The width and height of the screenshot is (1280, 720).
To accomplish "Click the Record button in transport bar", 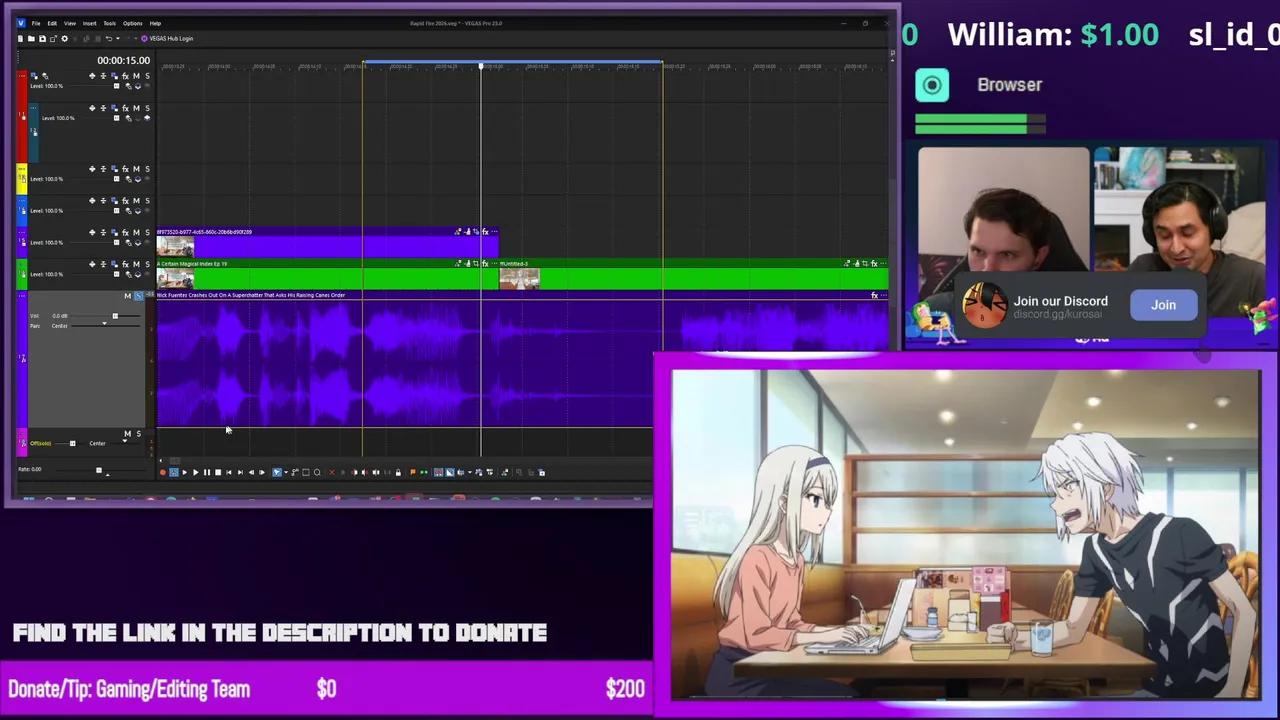I will click(162, 472).
